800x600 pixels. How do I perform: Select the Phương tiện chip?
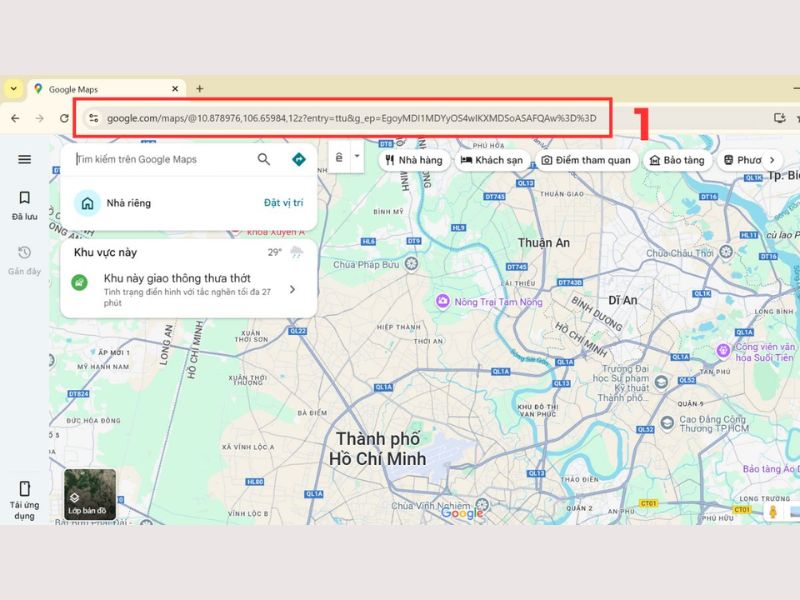pos(742,160)
